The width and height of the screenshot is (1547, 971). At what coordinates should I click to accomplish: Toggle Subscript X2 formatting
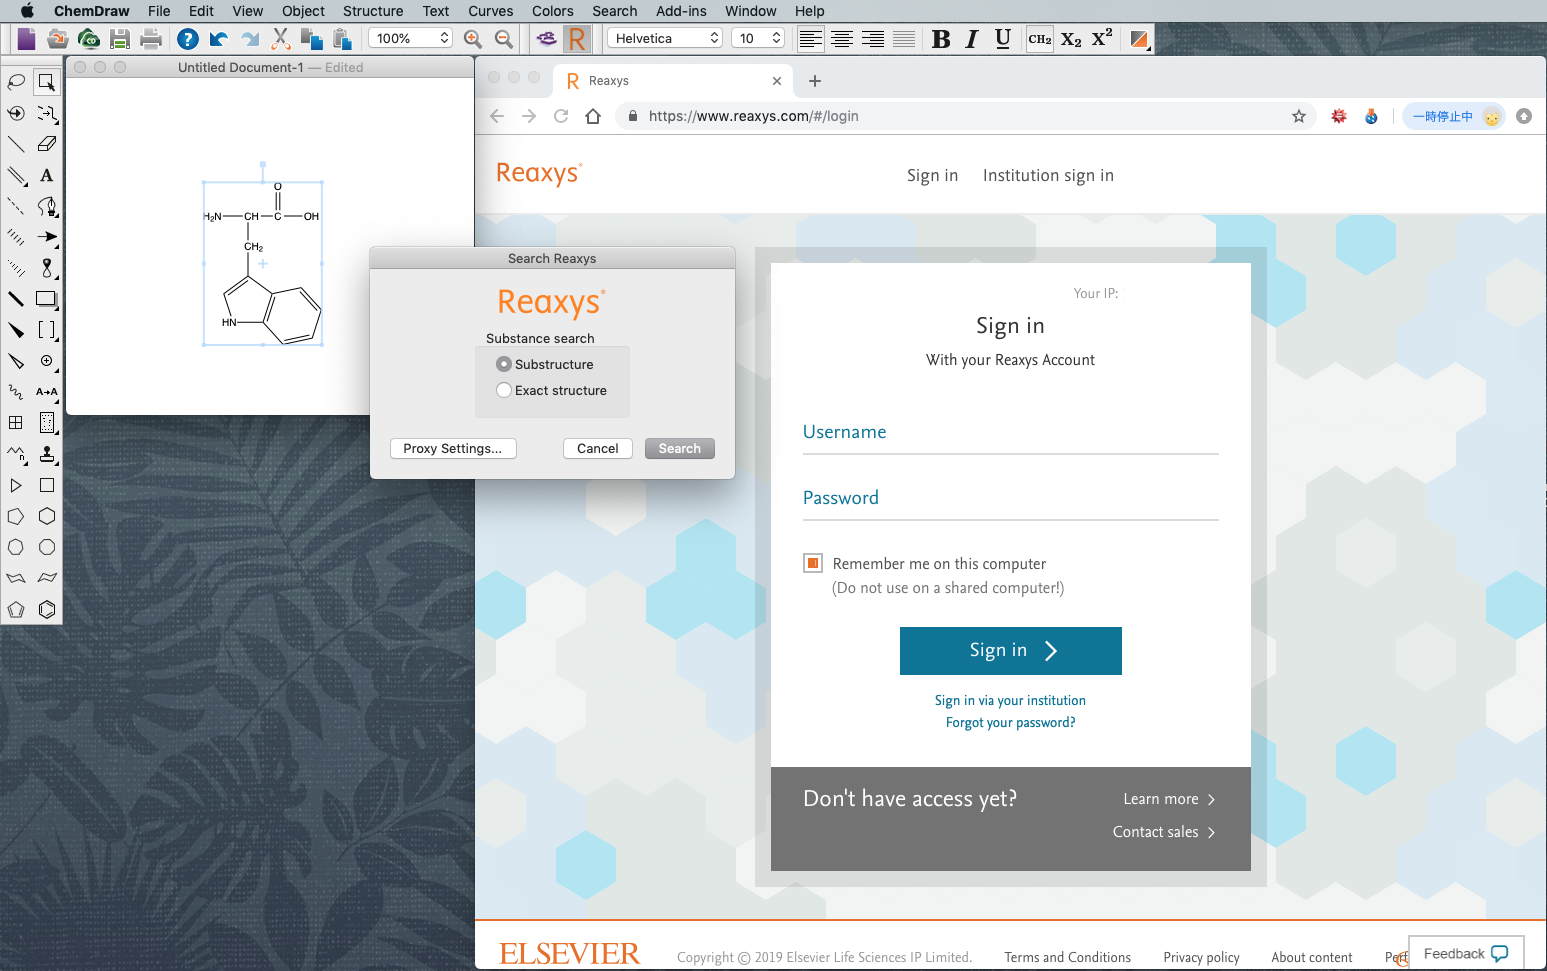click(1071, 39)
